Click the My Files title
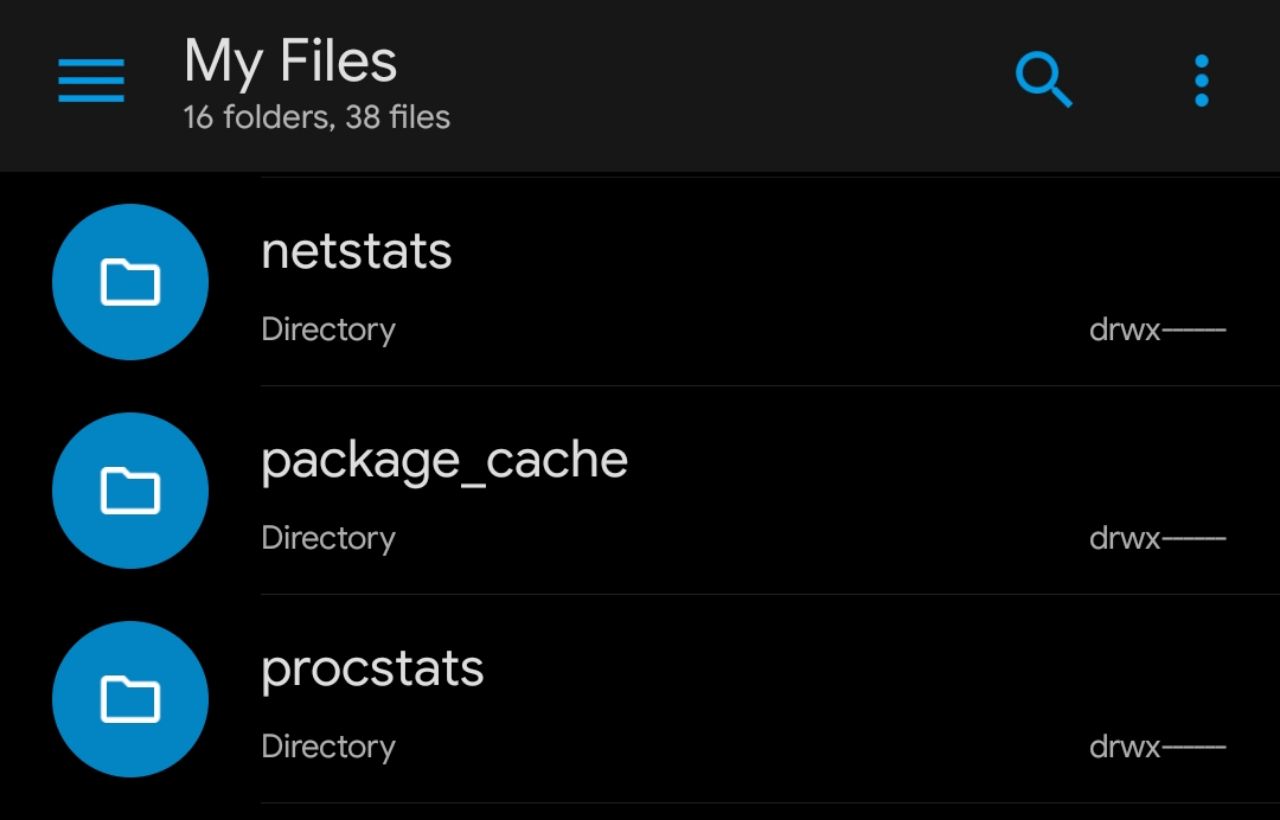 click(290, 61)
